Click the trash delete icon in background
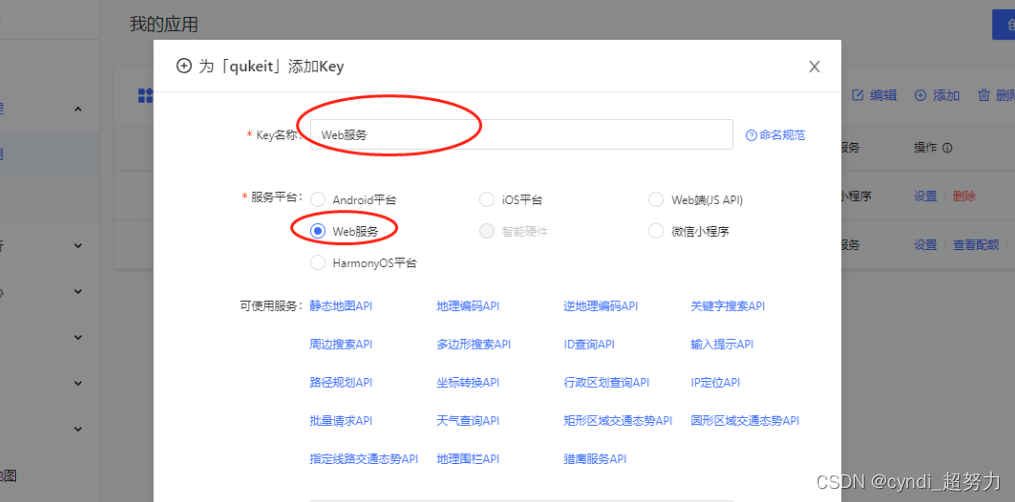The height and width of the screenshot is (502, 1015). pos(983,95)
